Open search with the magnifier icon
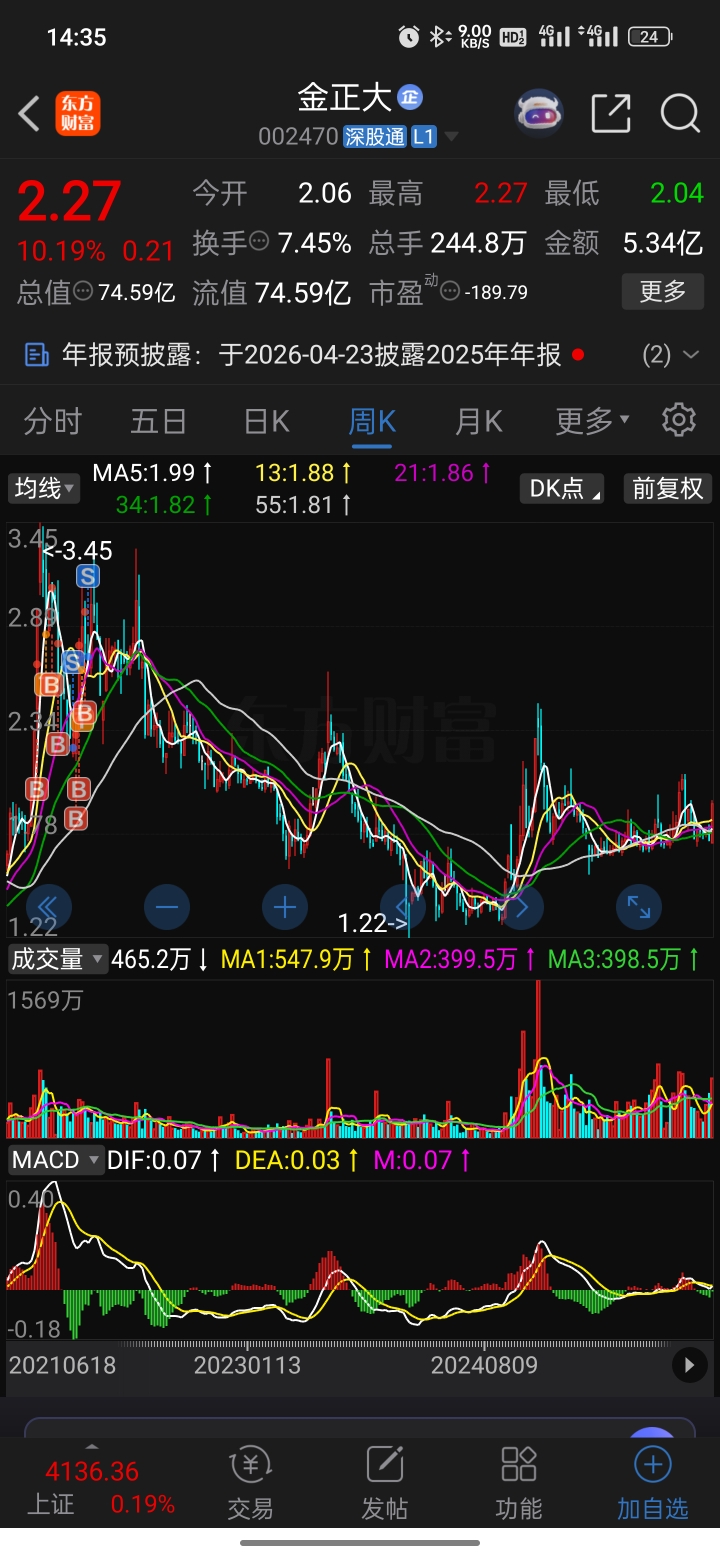This screenshot has width=720, height=1560. (680, 113)
